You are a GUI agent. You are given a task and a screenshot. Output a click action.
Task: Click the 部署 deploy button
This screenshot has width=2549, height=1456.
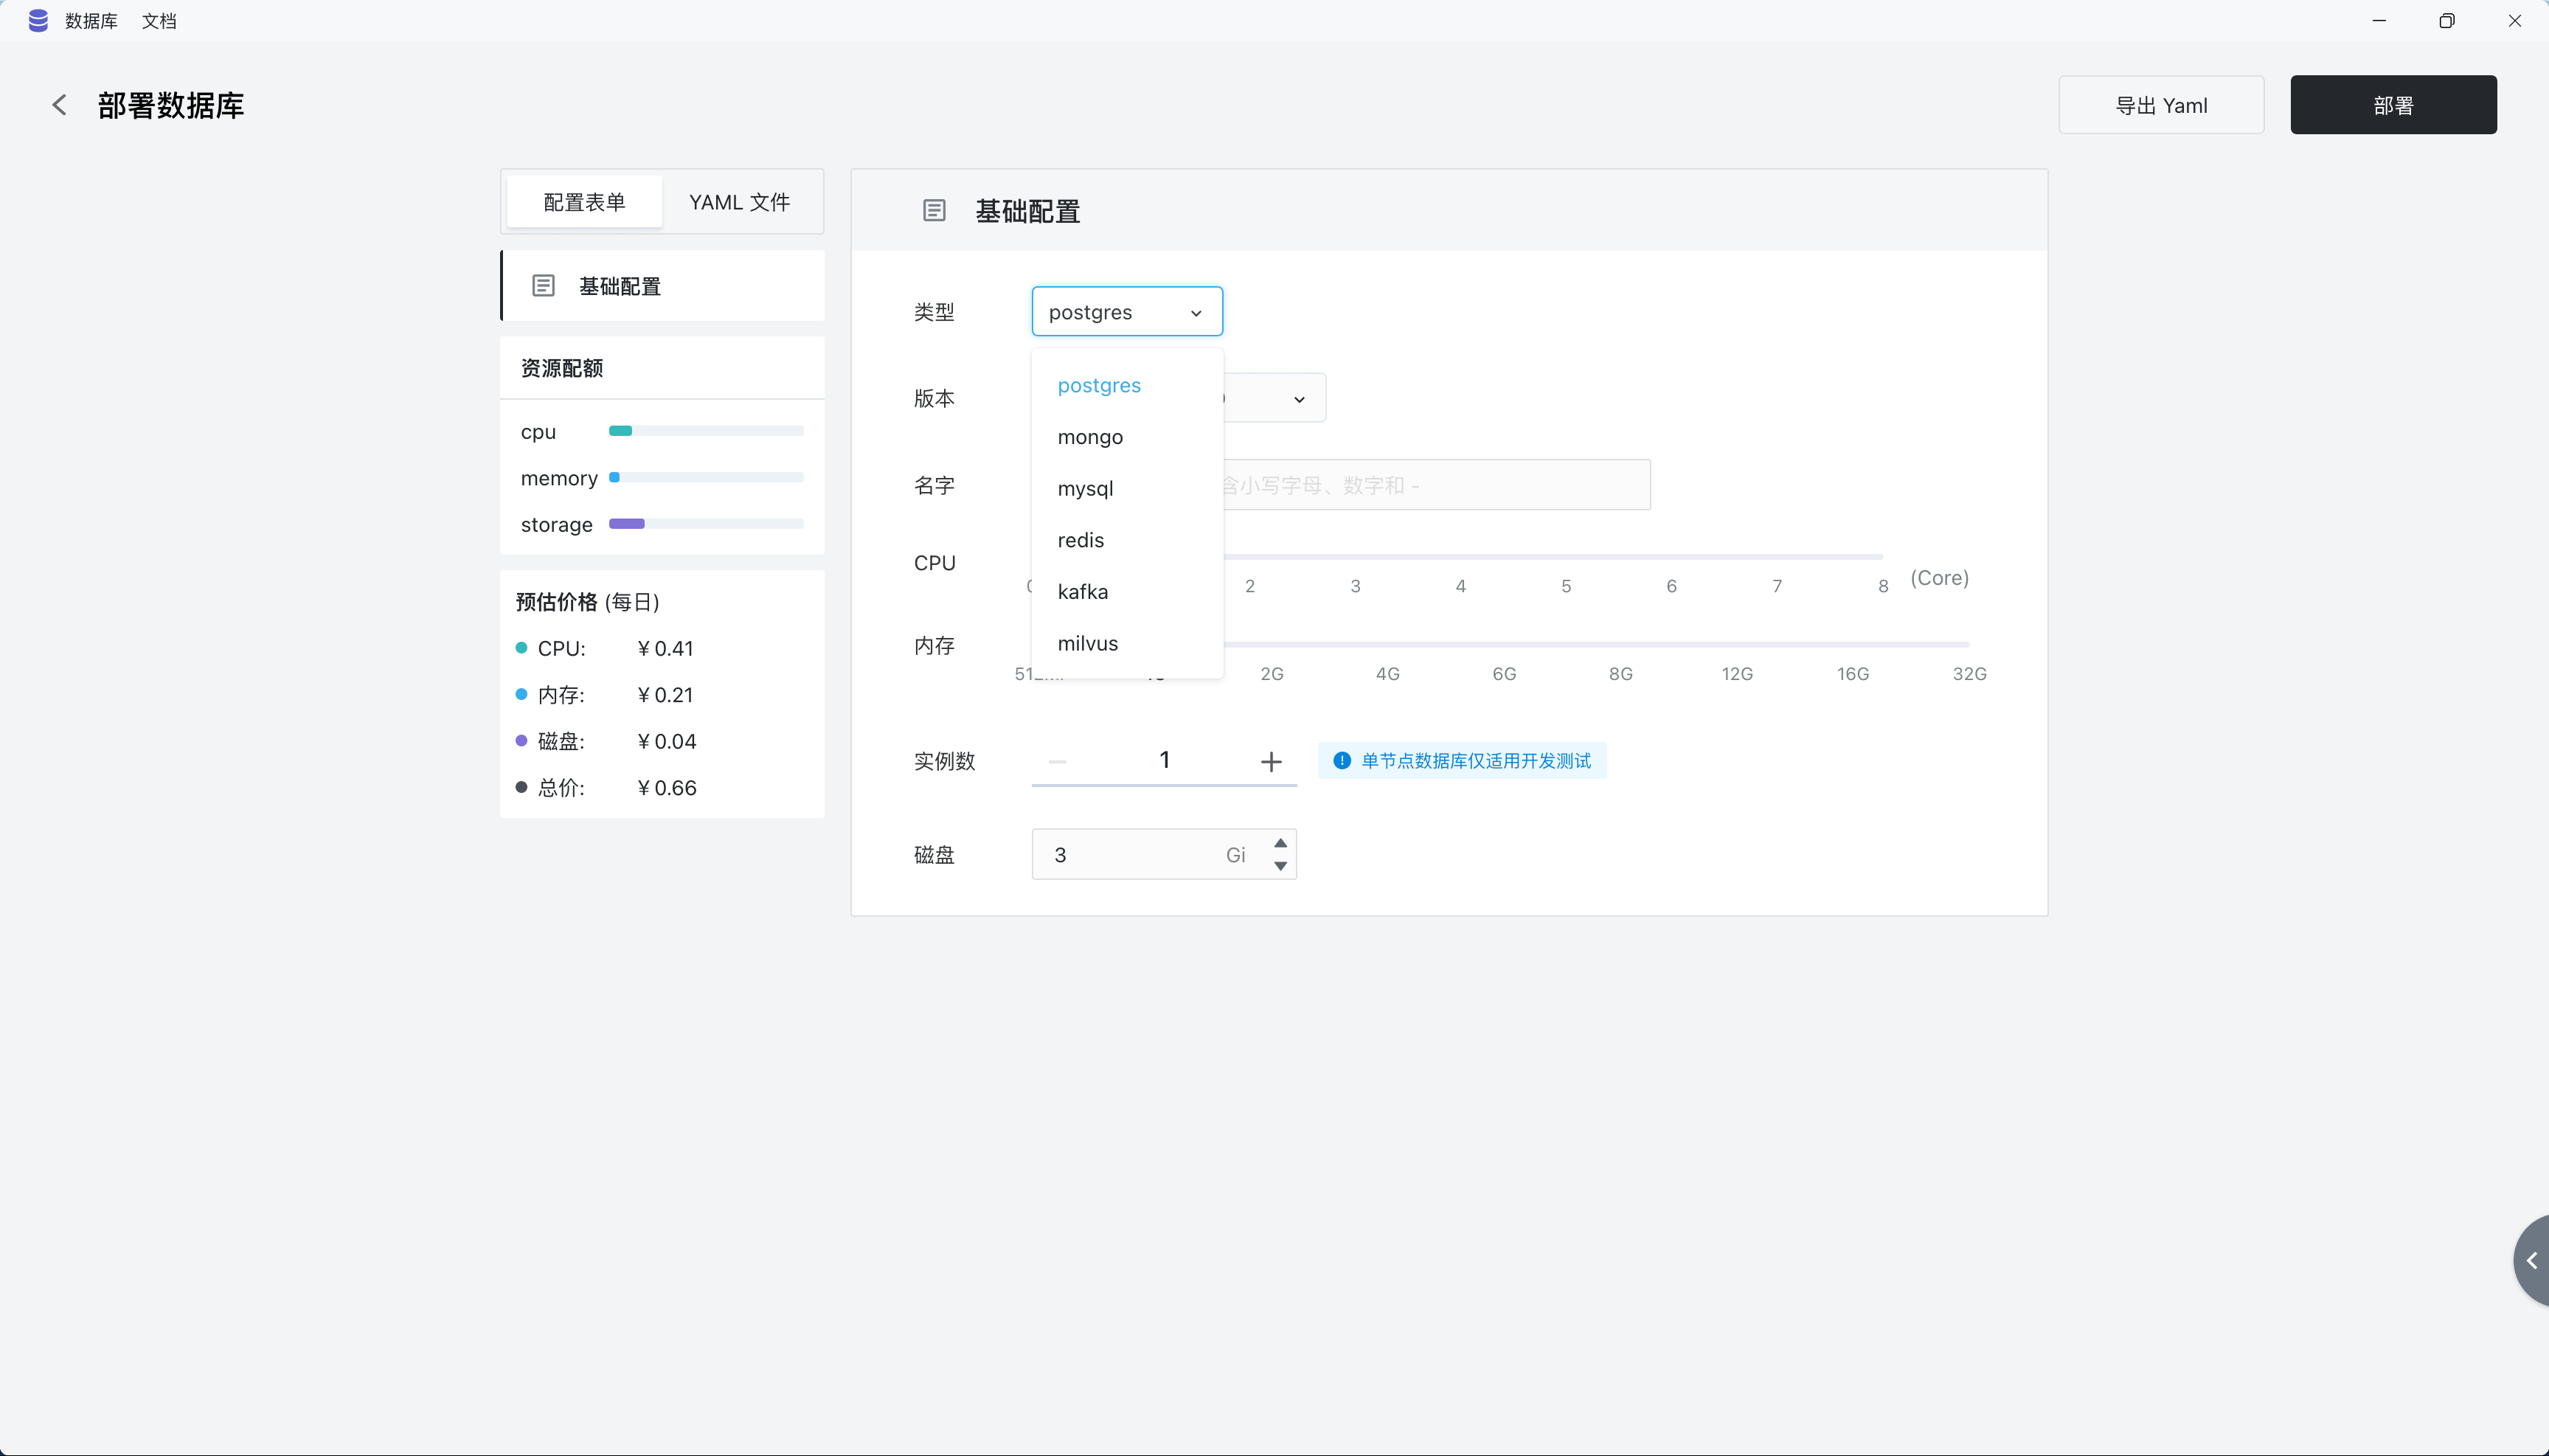coord(2392,105)
